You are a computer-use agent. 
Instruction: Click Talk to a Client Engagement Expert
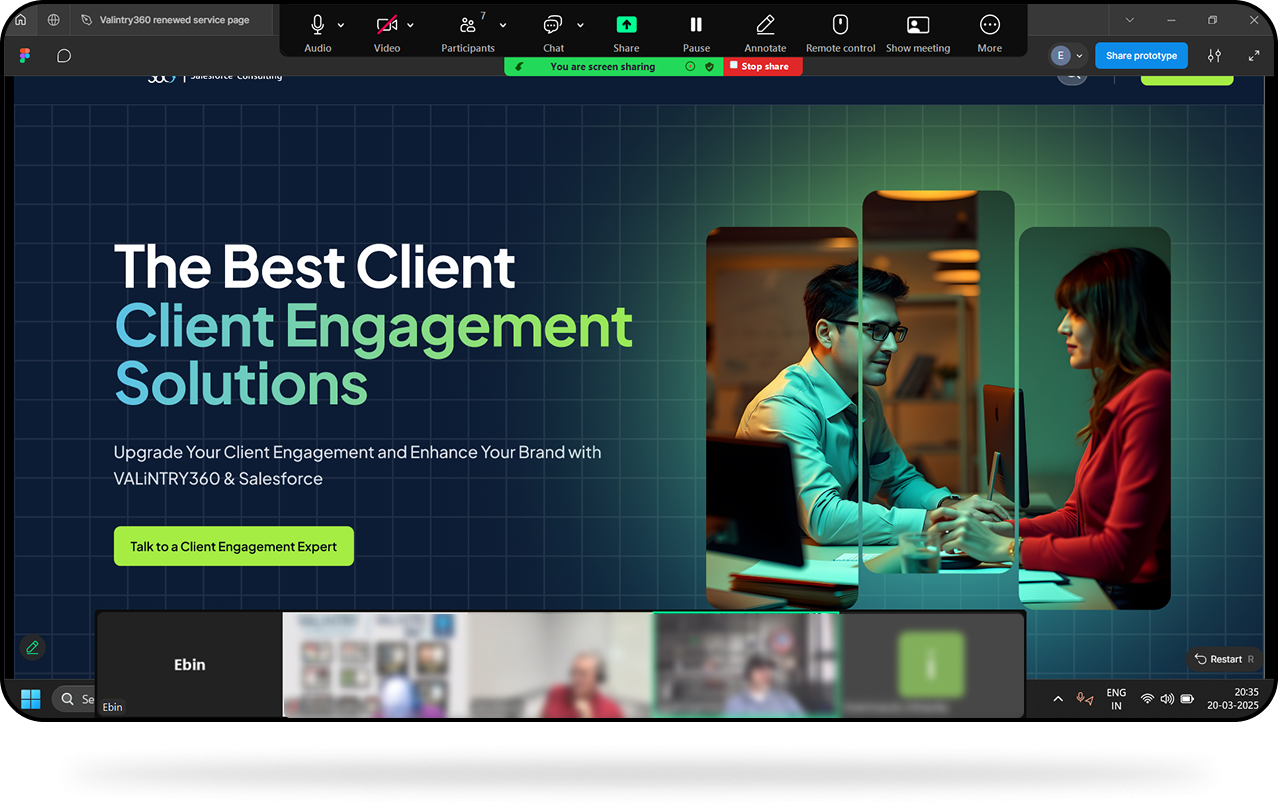click(234, 546)
